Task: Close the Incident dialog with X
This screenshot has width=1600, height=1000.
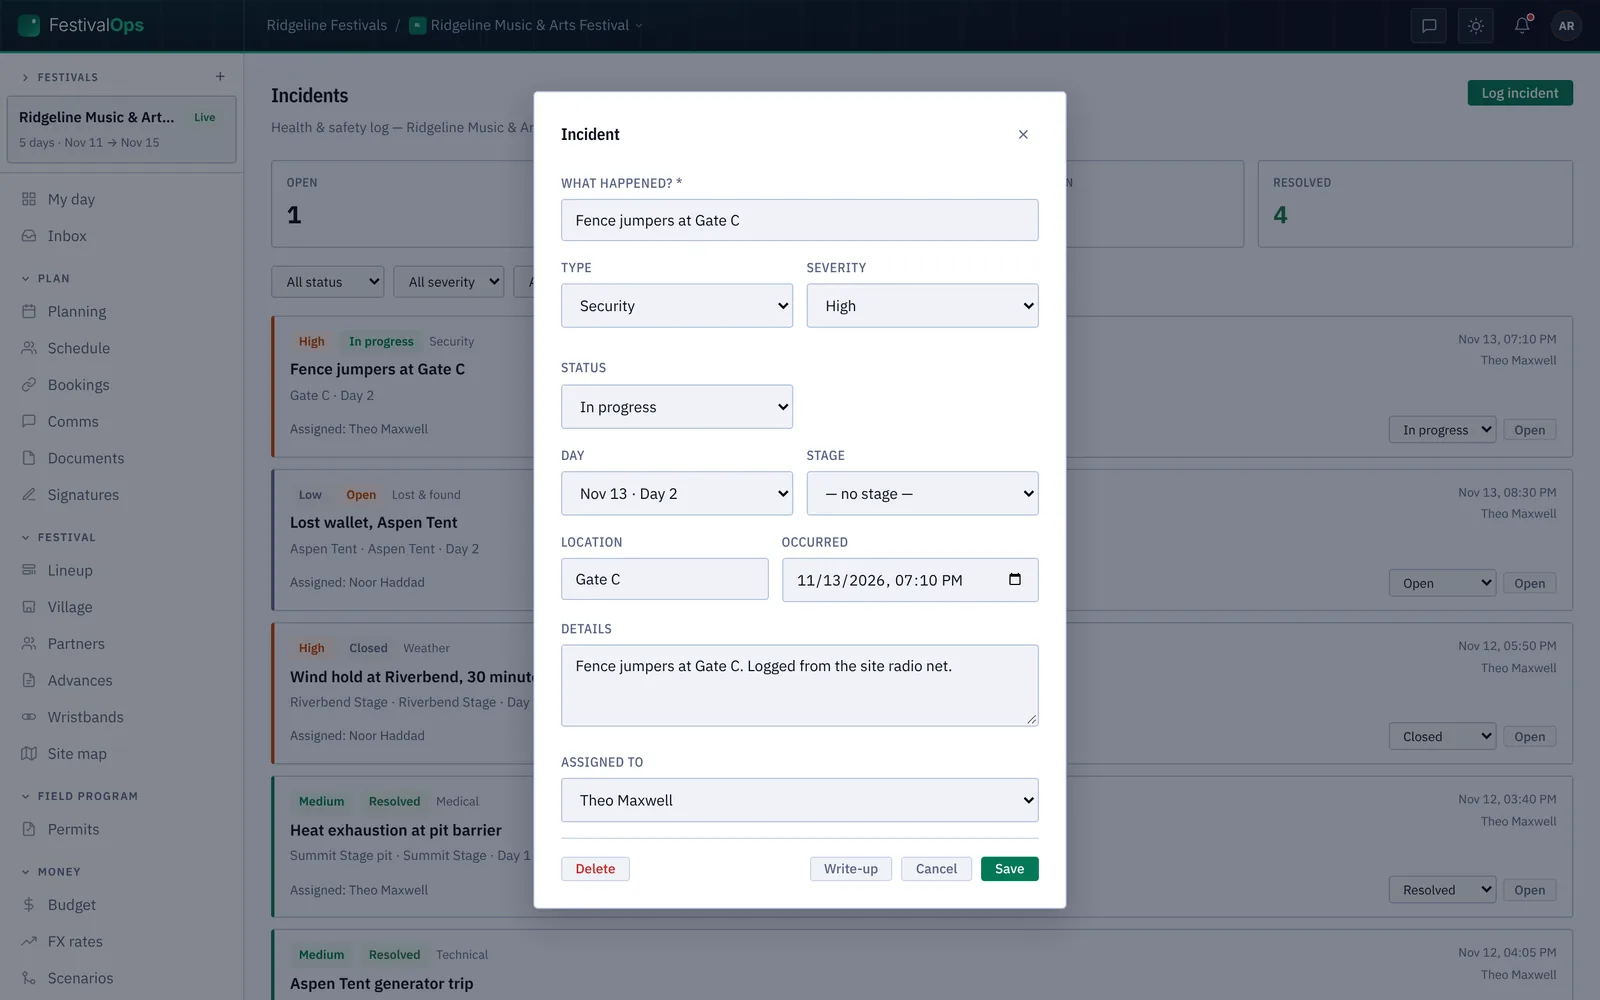Action: click(x=1023, y=134)
